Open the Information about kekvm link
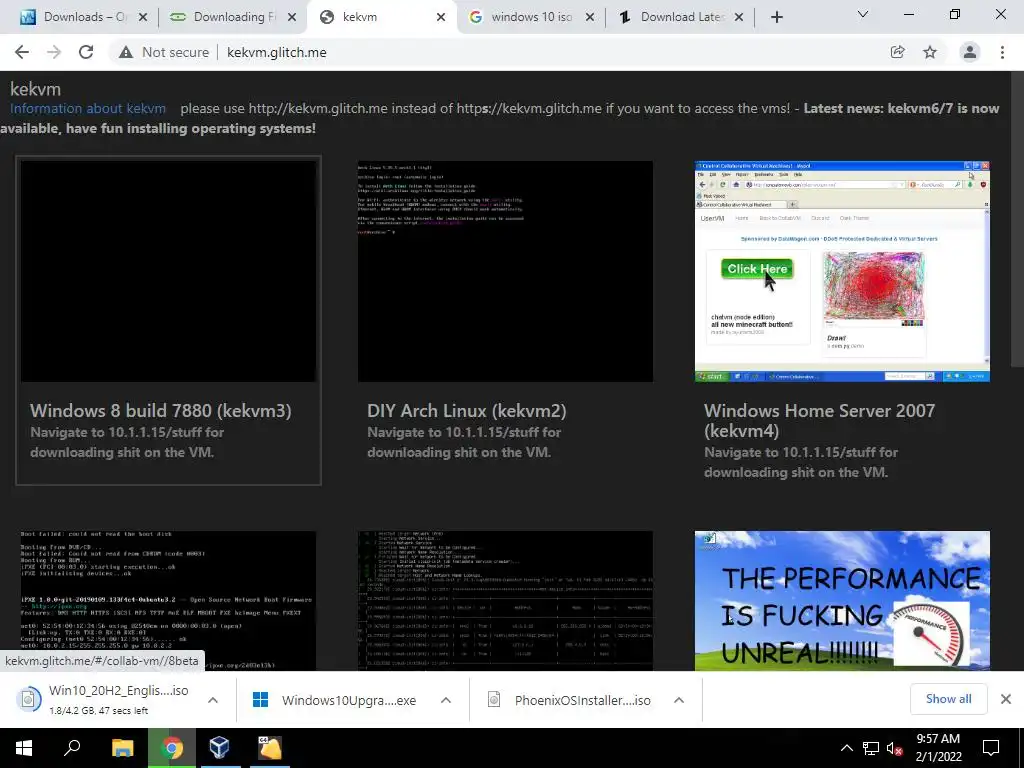The width and height of the screenshot is (1024, 768). [88, 108]
